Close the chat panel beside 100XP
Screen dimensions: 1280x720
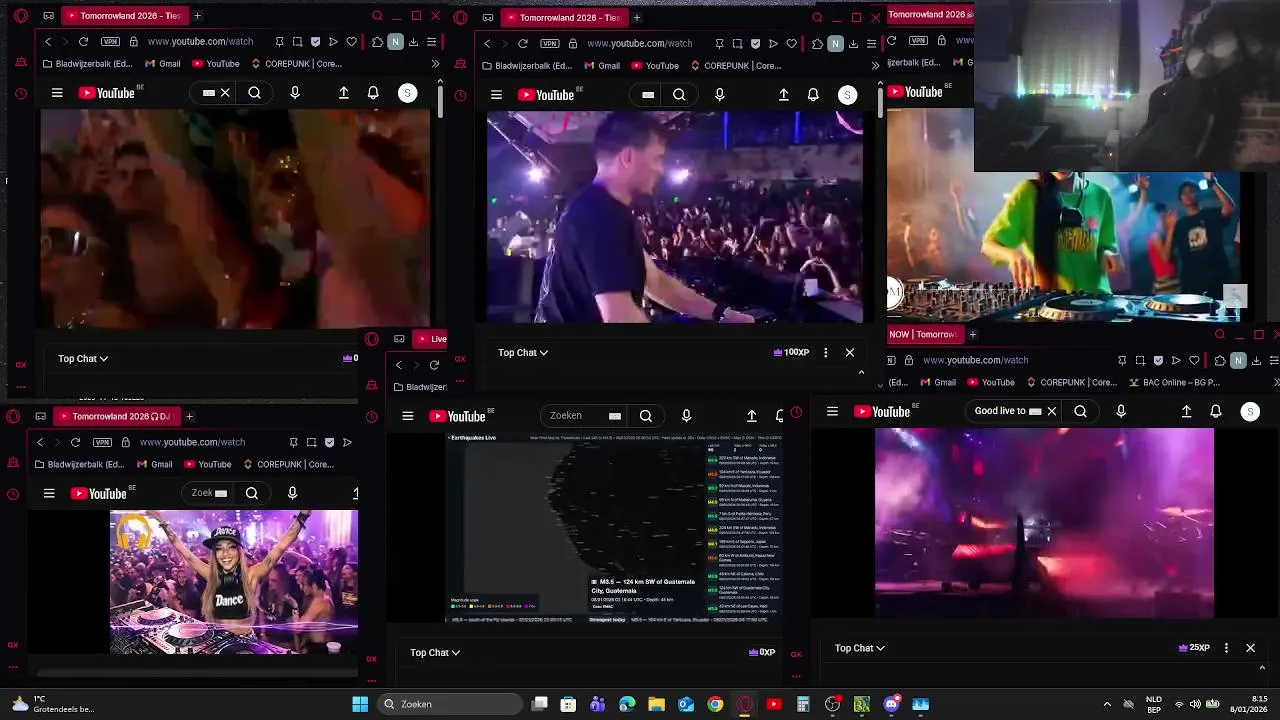(850, 353)
